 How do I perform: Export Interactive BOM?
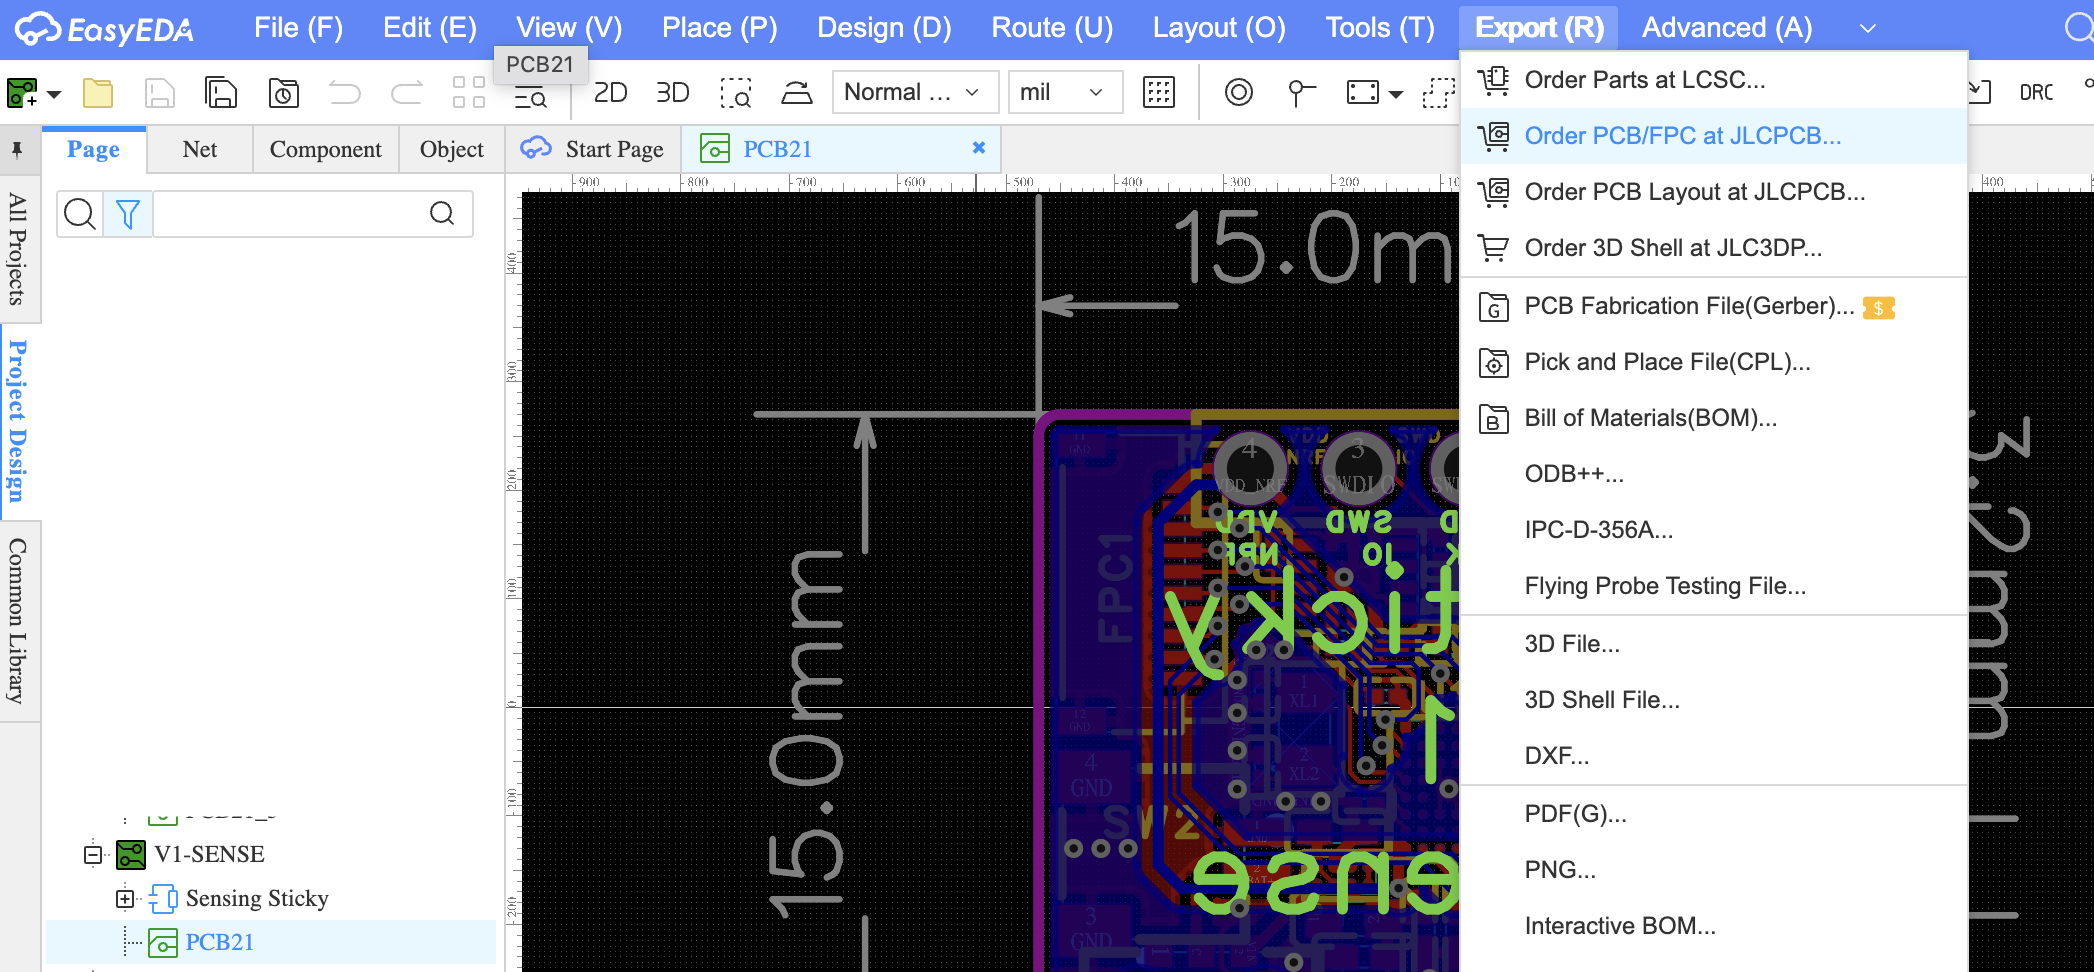(x=1714, y=926)
